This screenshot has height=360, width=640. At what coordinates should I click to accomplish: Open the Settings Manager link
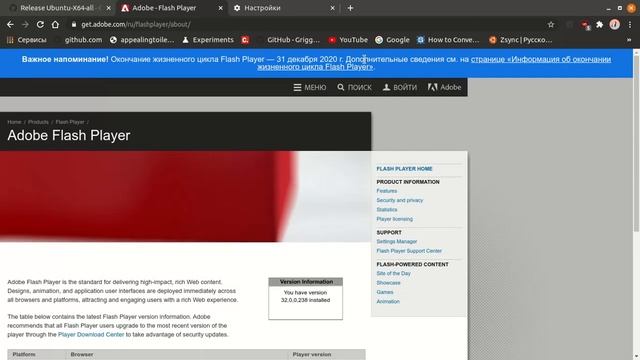396,242
